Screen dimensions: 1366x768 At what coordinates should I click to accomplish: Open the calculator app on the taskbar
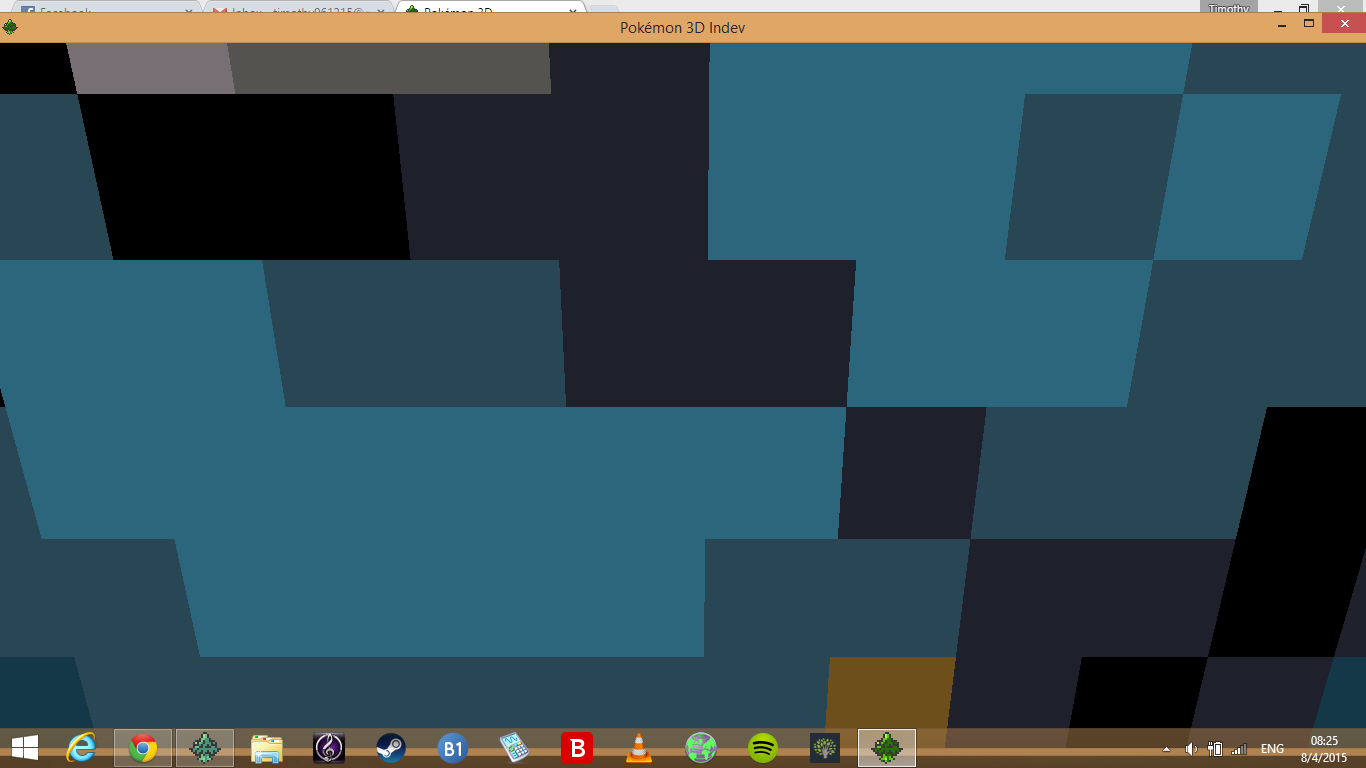tap(514, 747)
